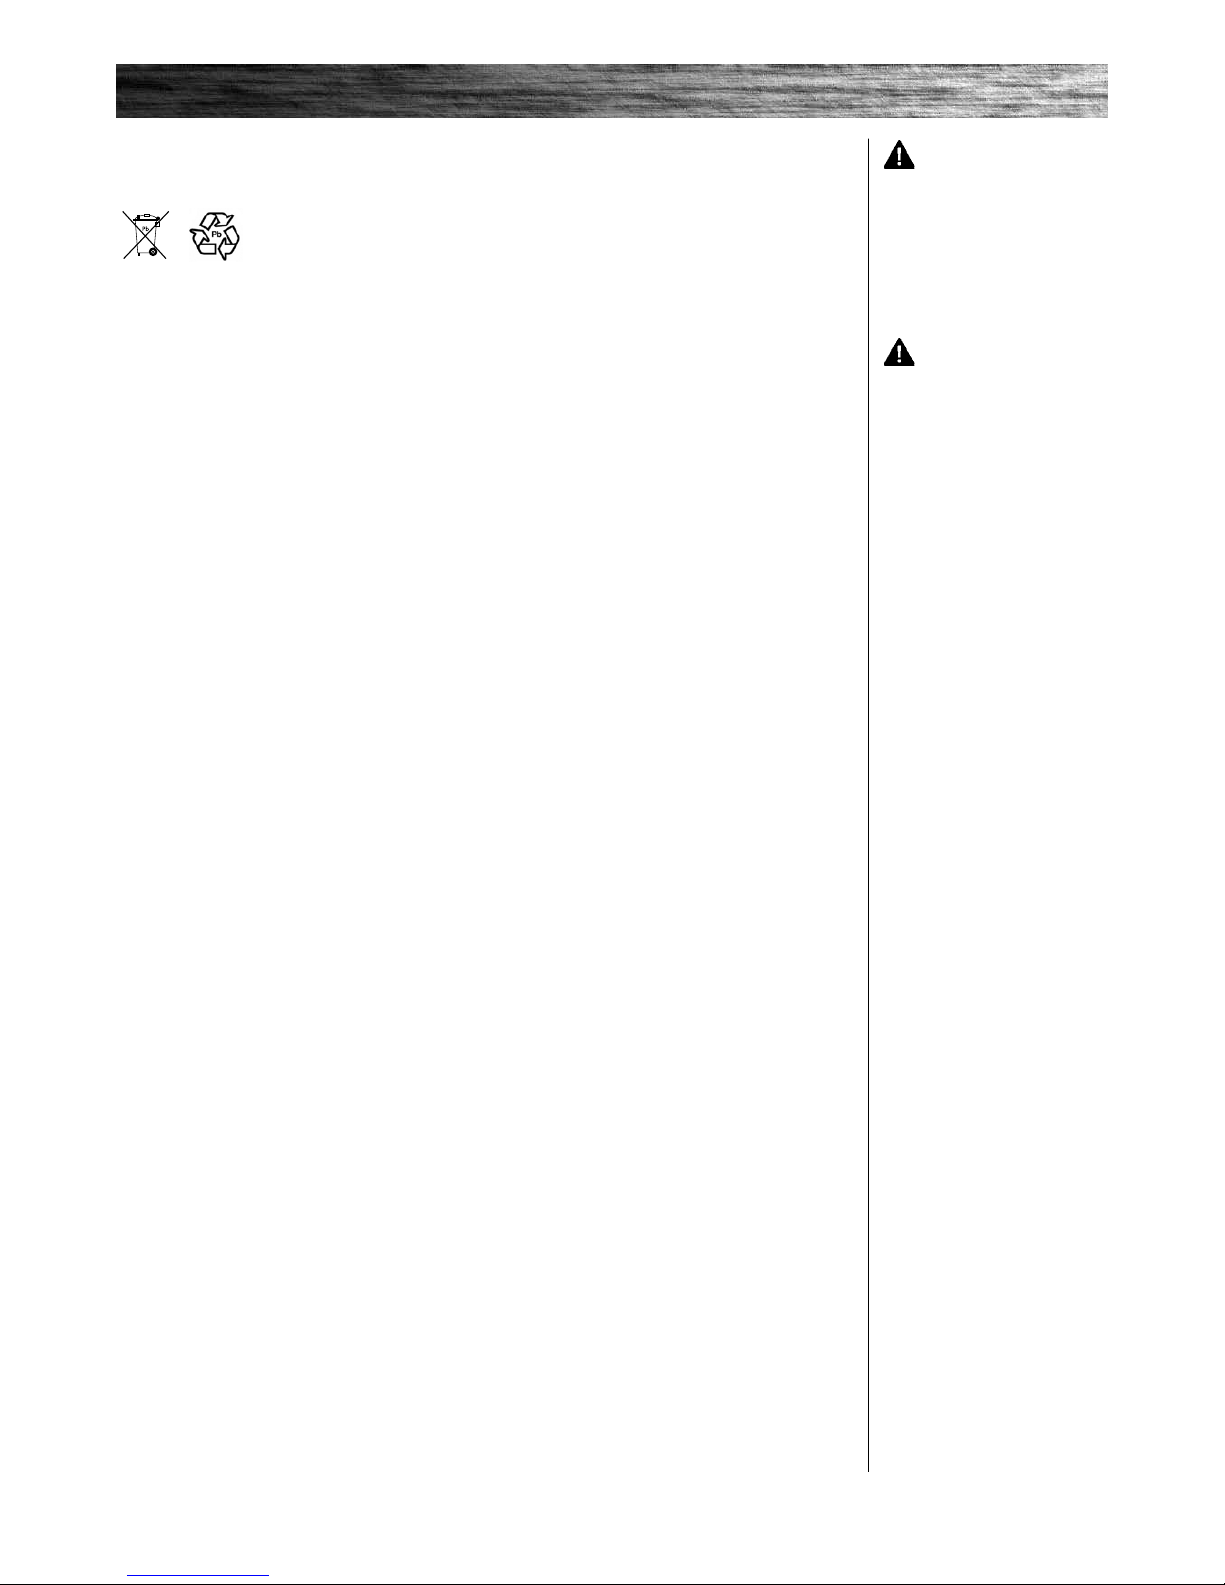Viewport: 1225px width, 1585px height.
Task: Click the dark textured header banner
Action: coord(611,91)
